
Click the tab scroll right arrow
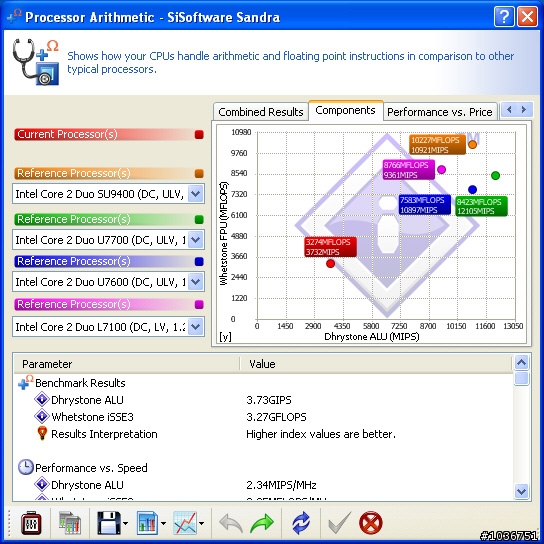point(524,110)
